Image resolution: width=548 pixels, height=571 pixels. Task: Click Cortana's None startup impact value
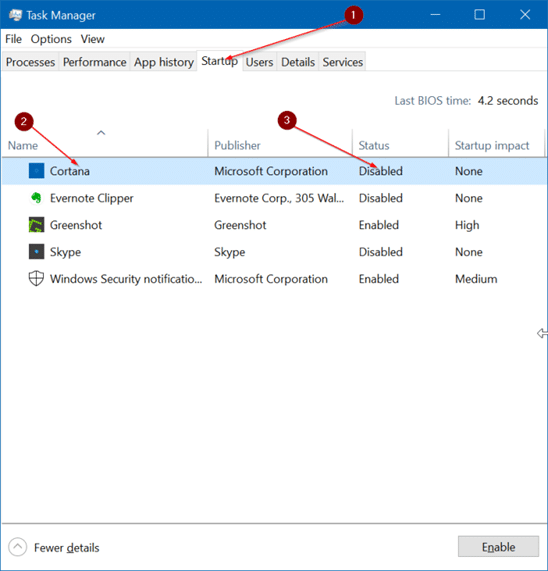point(469,171)
